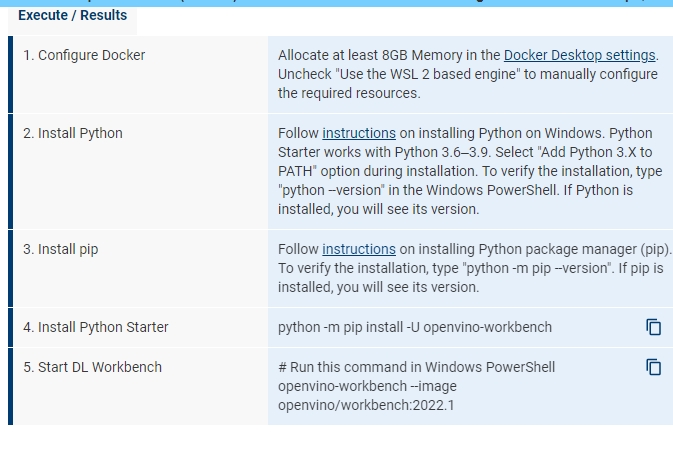Click the light blue header bar at top
The width and height of the screenshot is (673, 458).
click(336, 3)
